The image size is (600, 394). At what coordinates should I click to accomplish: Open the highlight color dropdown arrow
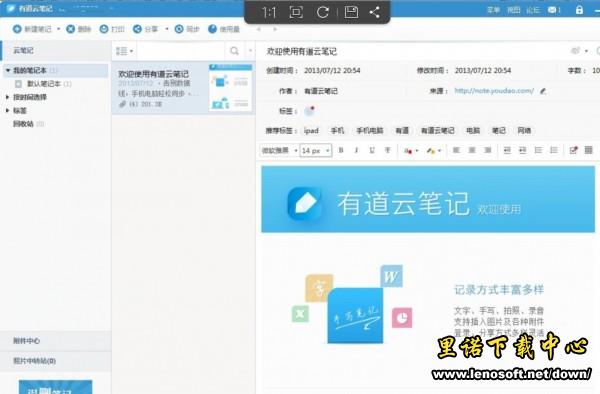439,151
